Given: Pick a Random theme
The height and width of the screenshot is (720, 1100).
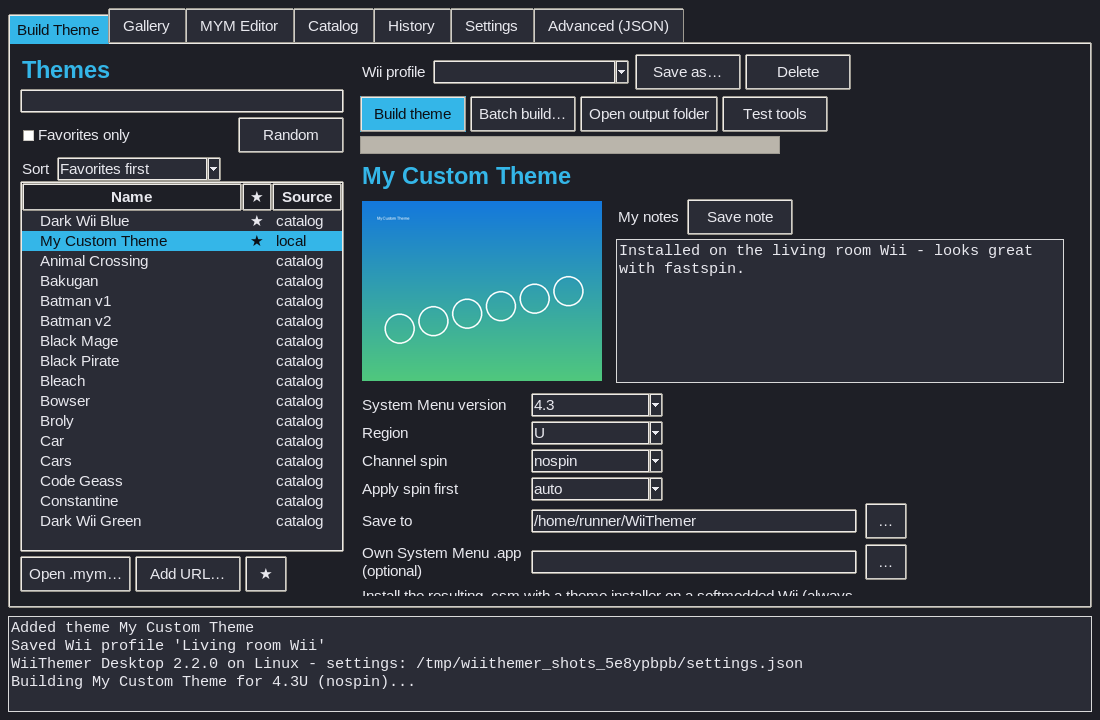Looking at the screenshot, I should pyautogui.click(x=290, y=135).
